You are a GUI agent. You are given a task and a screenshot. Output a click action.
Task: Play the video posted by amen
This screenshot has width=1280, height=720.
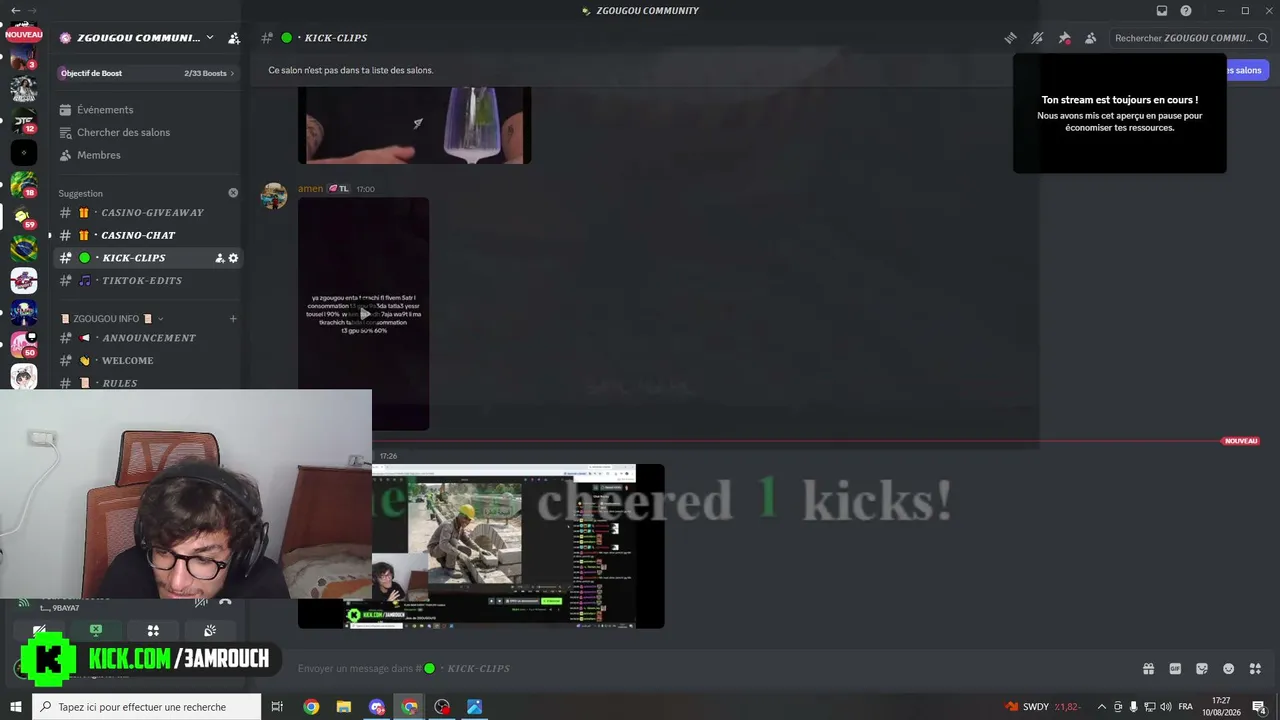[x=364, y=314]
